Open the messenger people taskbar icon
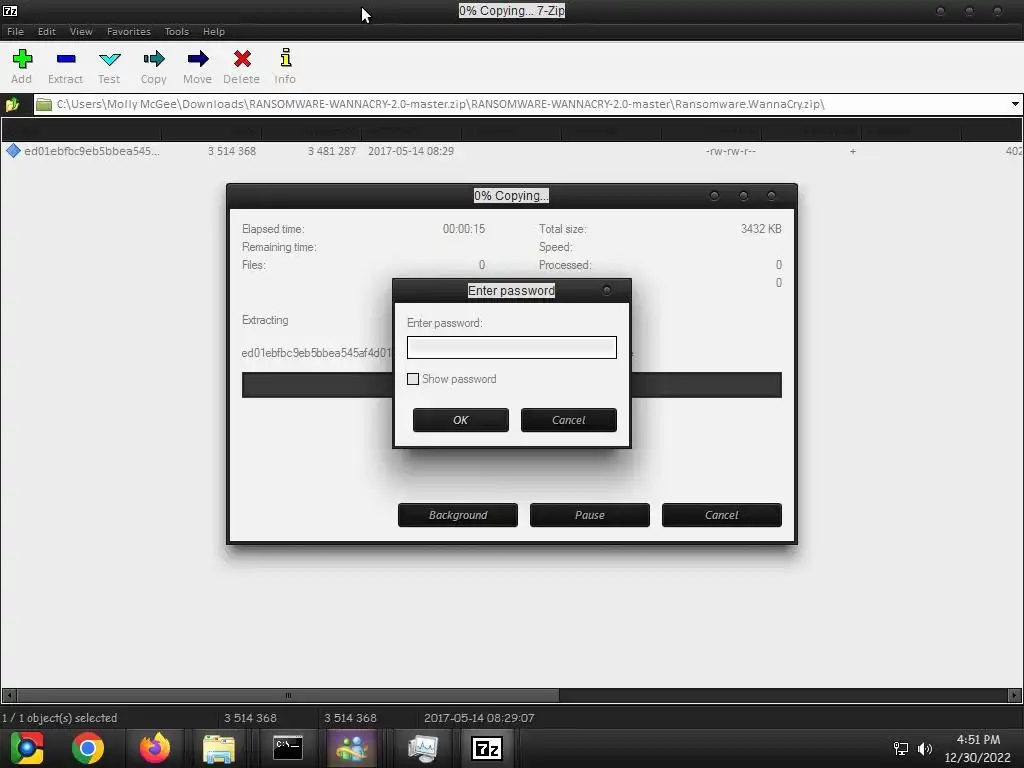Screen dimensions: 1024x768 [352, 748]
